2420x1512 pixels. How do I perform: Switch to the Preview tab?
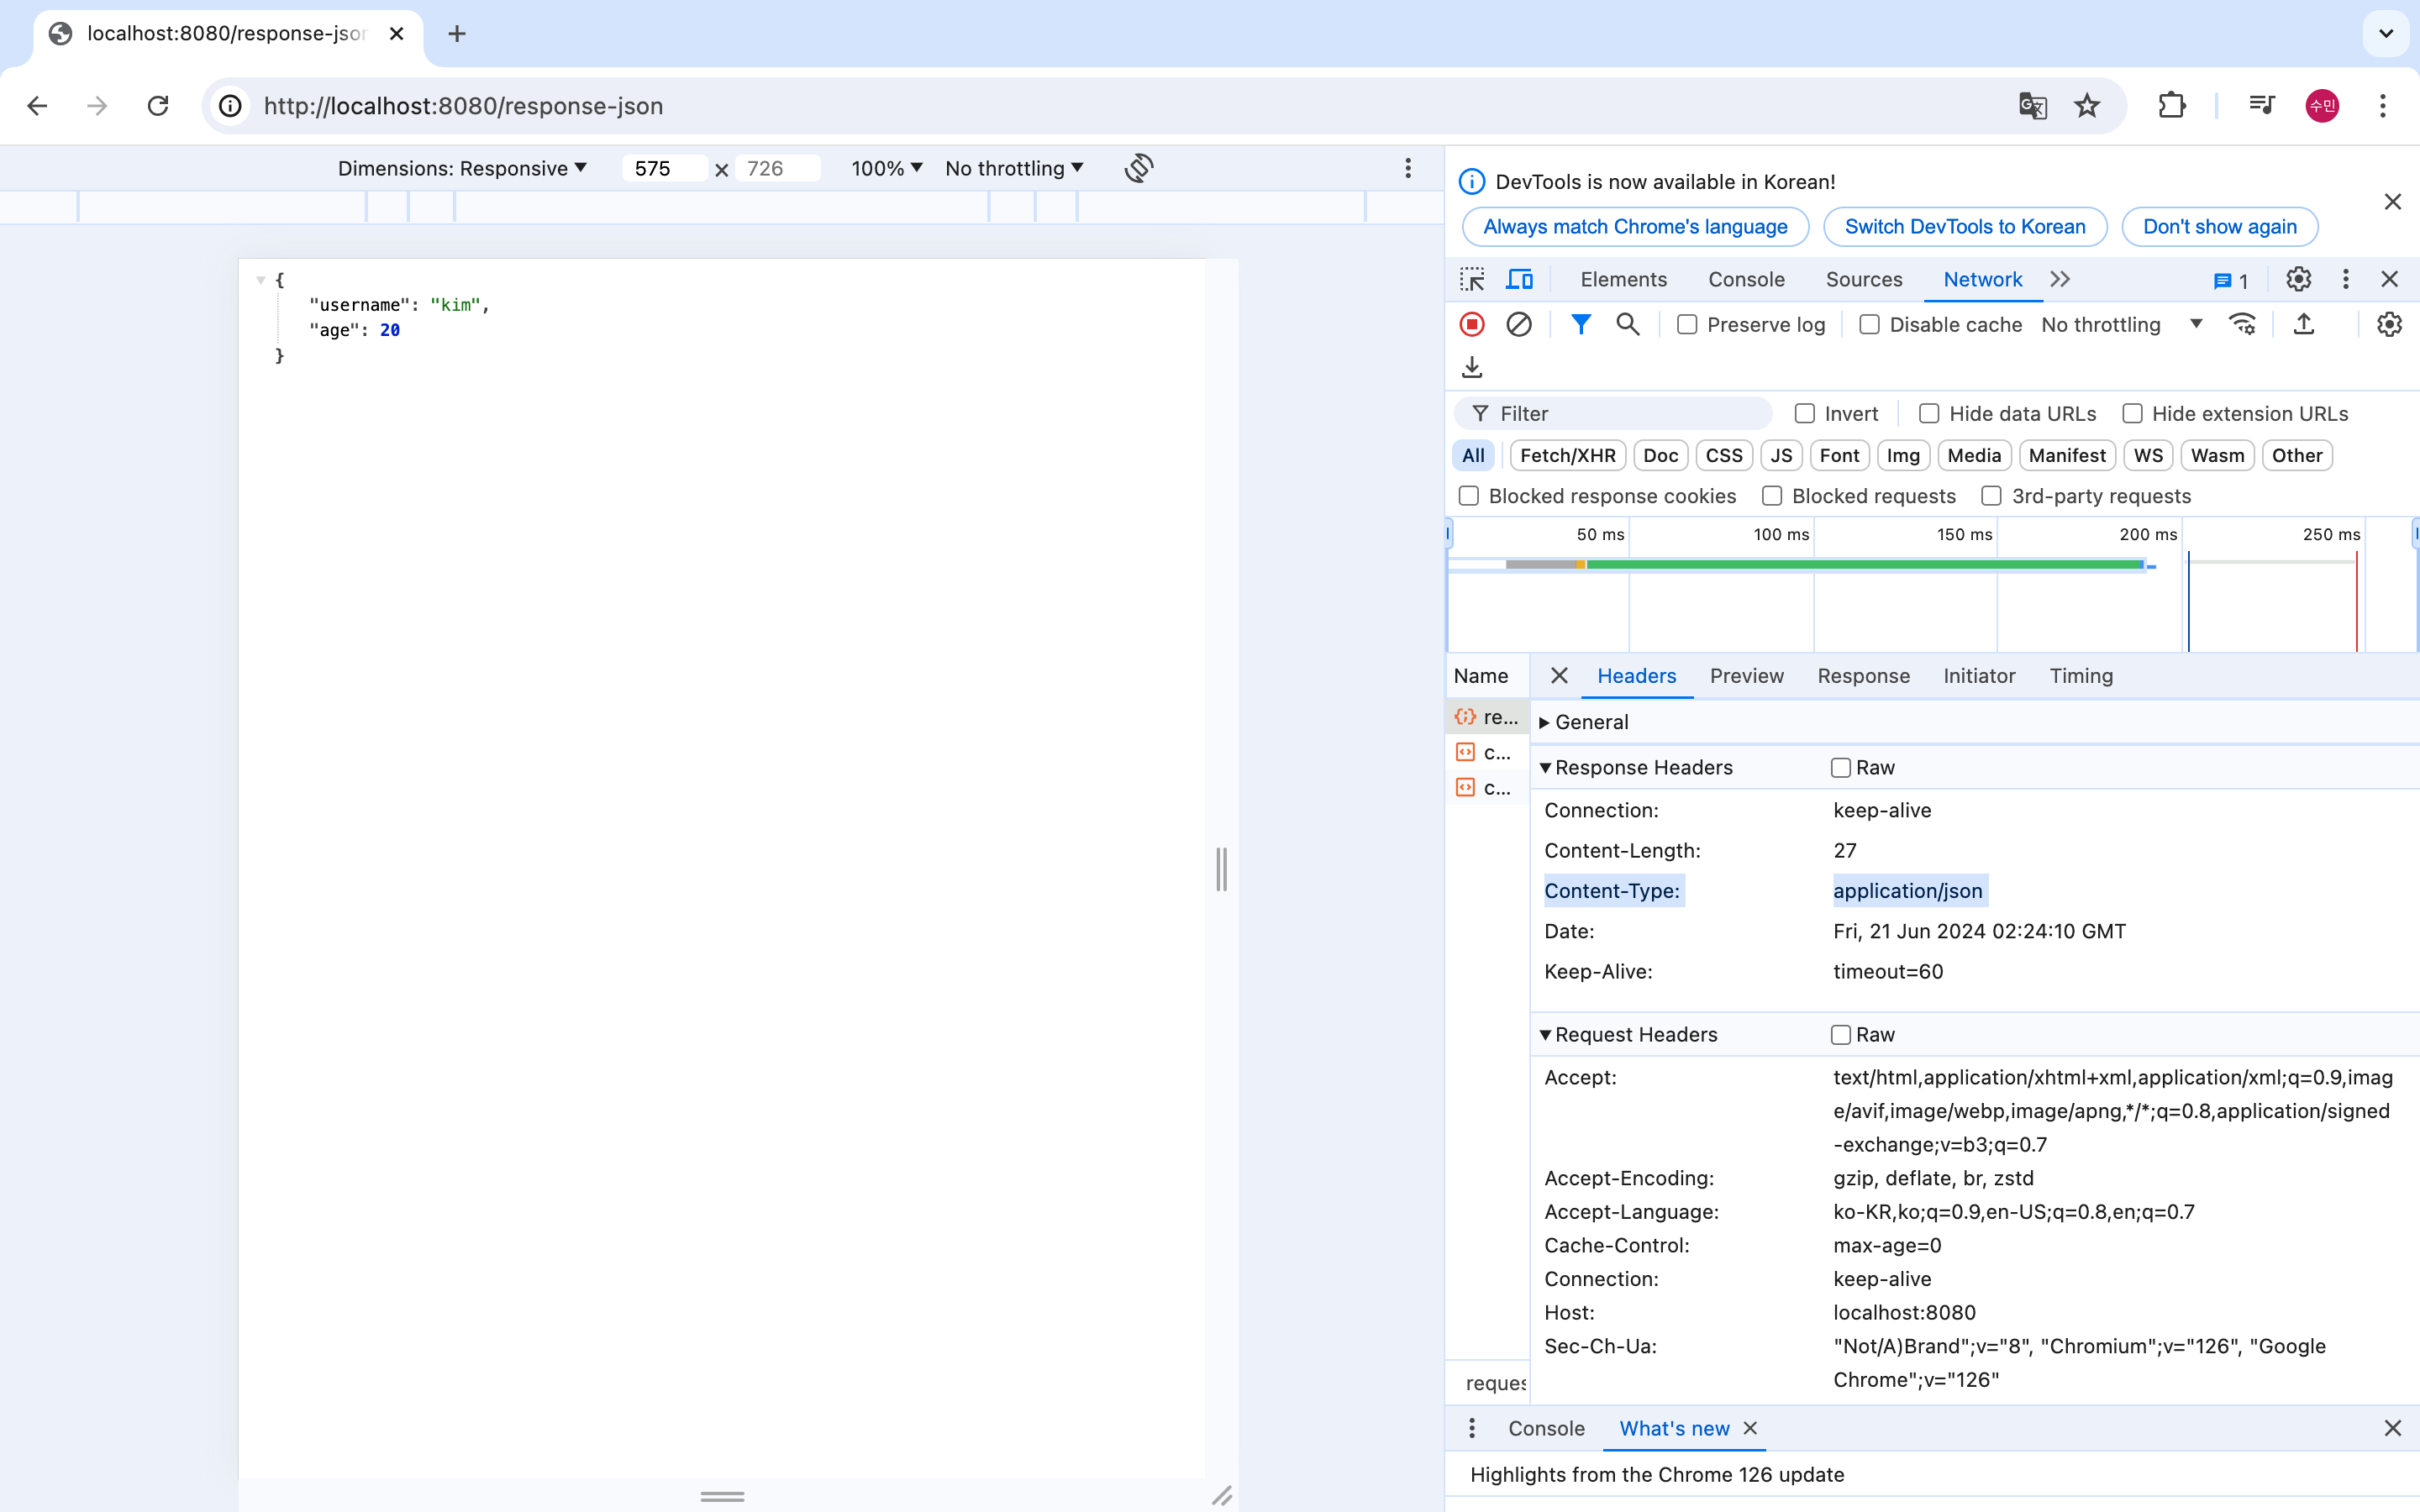point(1746,675)
